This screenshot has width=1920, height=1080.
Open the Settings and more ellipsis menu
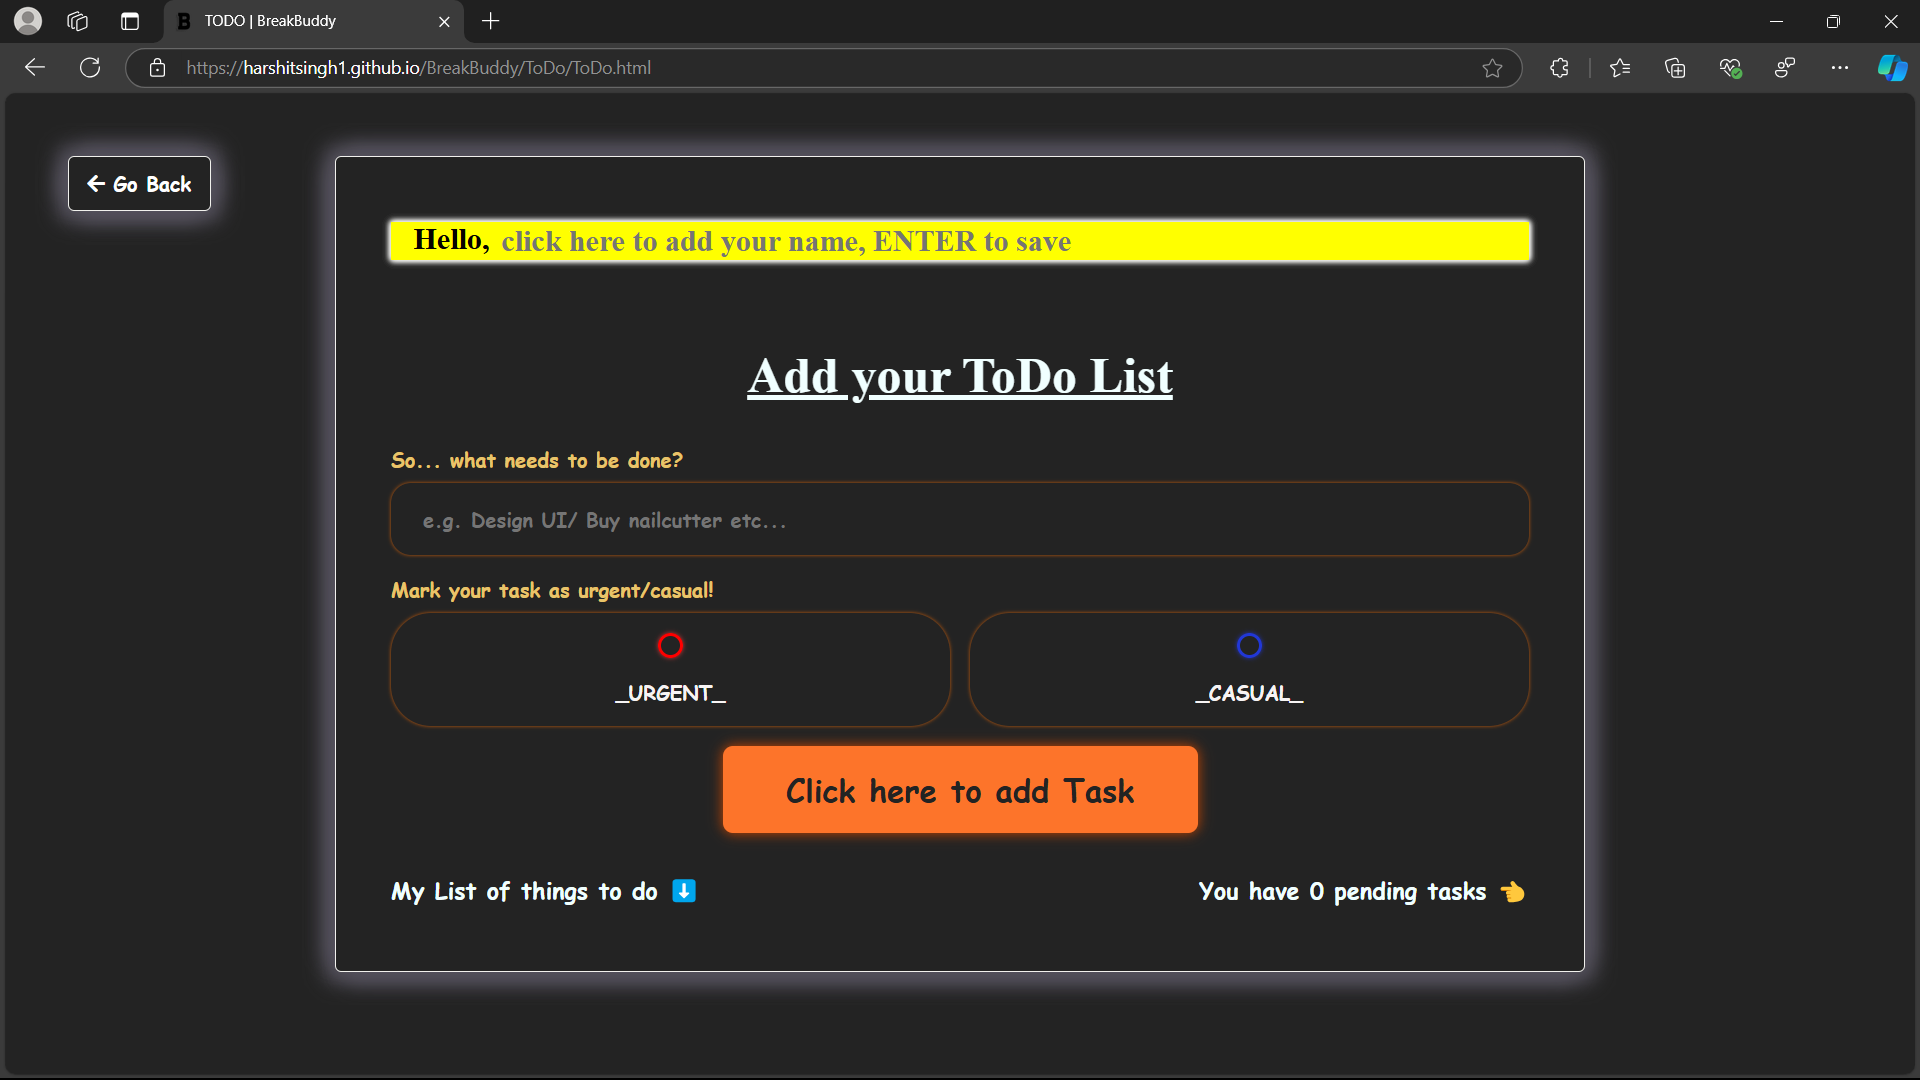click(x=1840, y=68)
